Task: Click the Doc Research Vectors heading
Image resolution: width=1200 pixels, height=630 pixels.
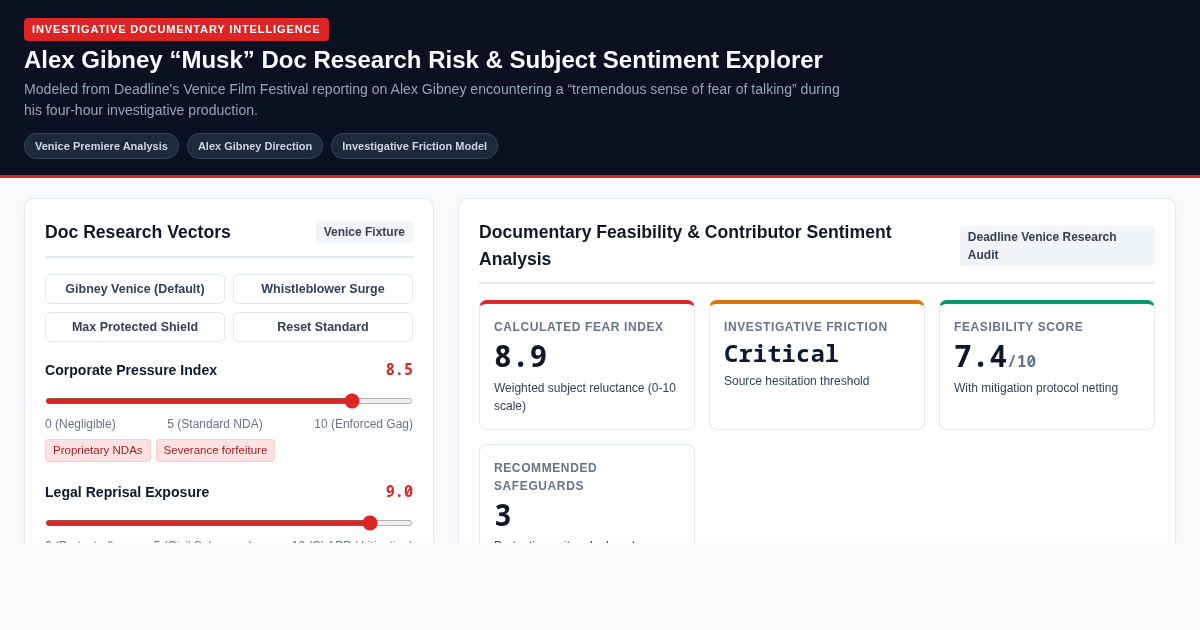Action: coord(138,232)
